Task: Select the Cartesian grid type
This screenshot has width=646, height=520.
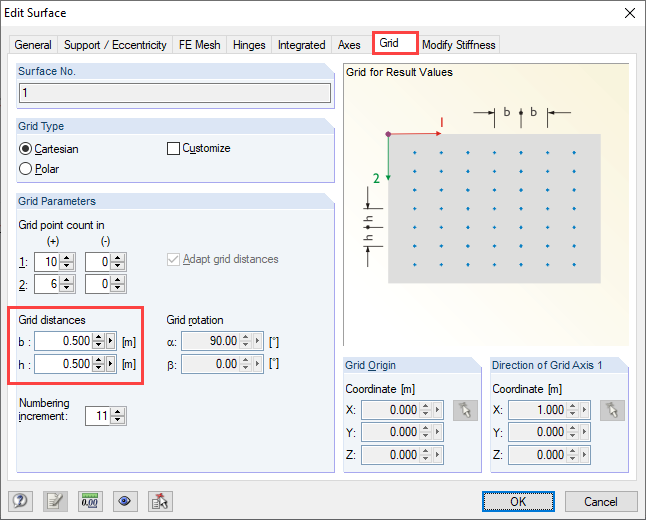Action: (26, 148)
